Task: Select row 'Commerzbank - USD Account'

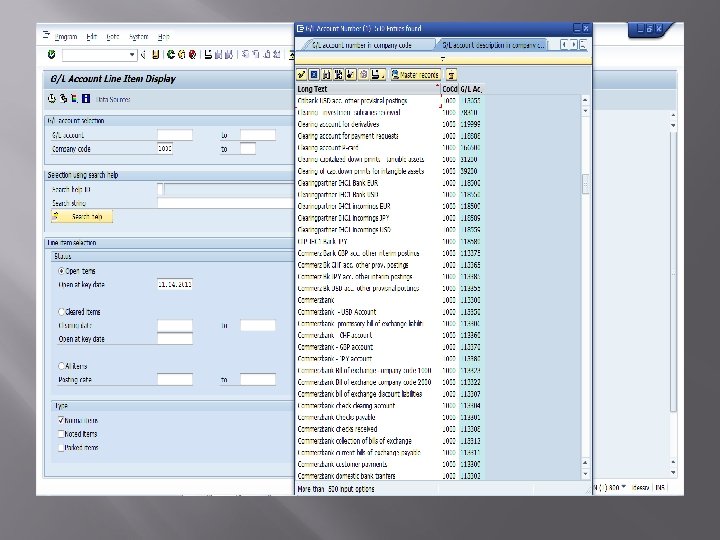Action: [x=390, y=312]
